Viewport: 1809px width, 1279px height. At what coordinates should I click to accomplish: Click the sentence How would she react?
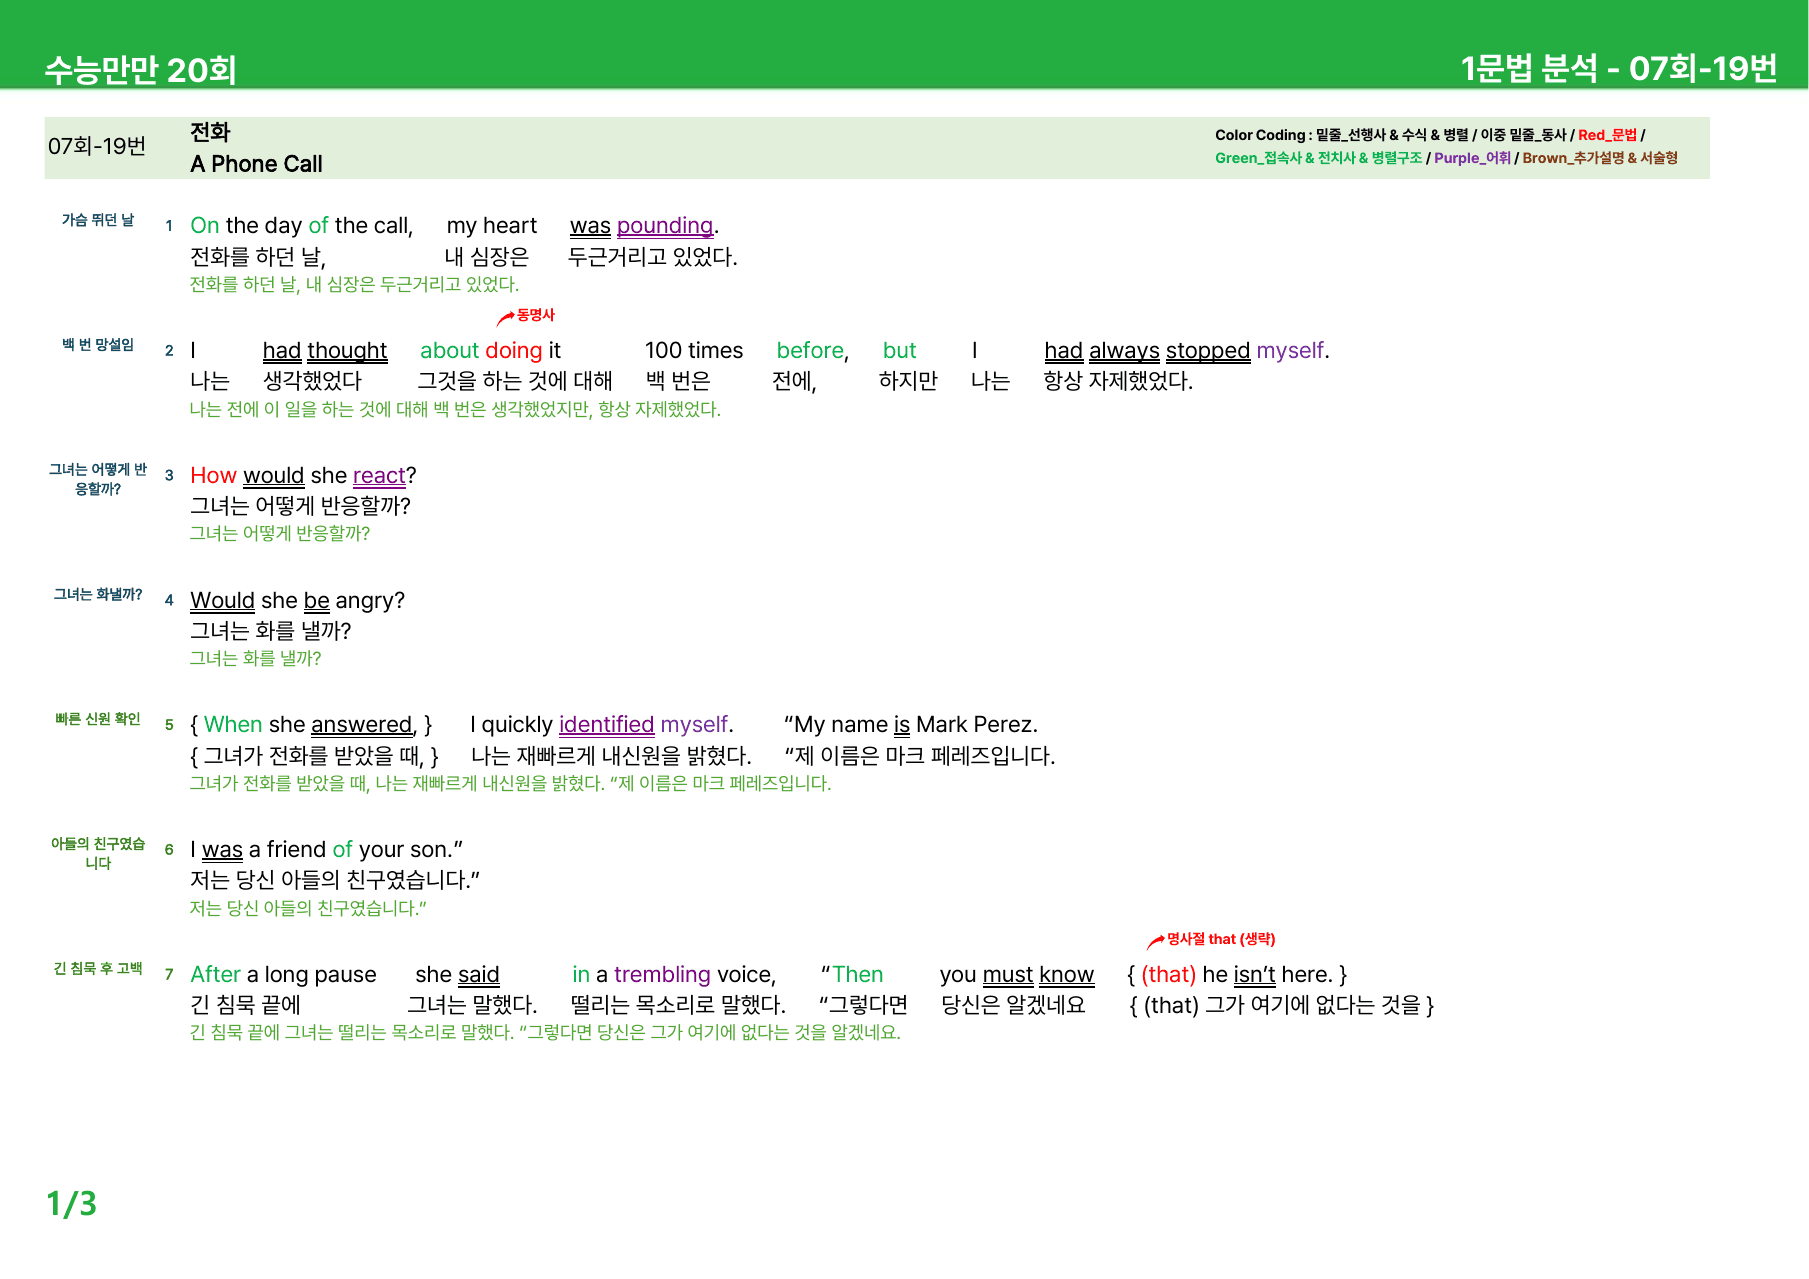pyautogui.click(x=303, y=476)
